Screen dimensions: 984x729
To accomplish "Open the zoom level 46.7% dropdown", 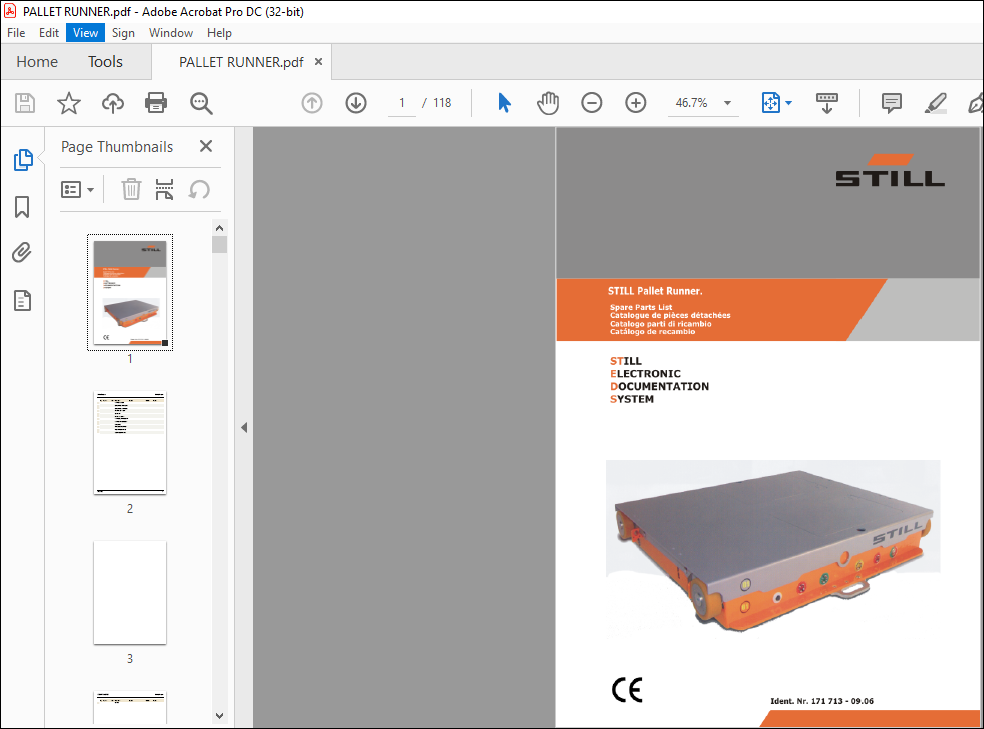I will pos(727,103).
